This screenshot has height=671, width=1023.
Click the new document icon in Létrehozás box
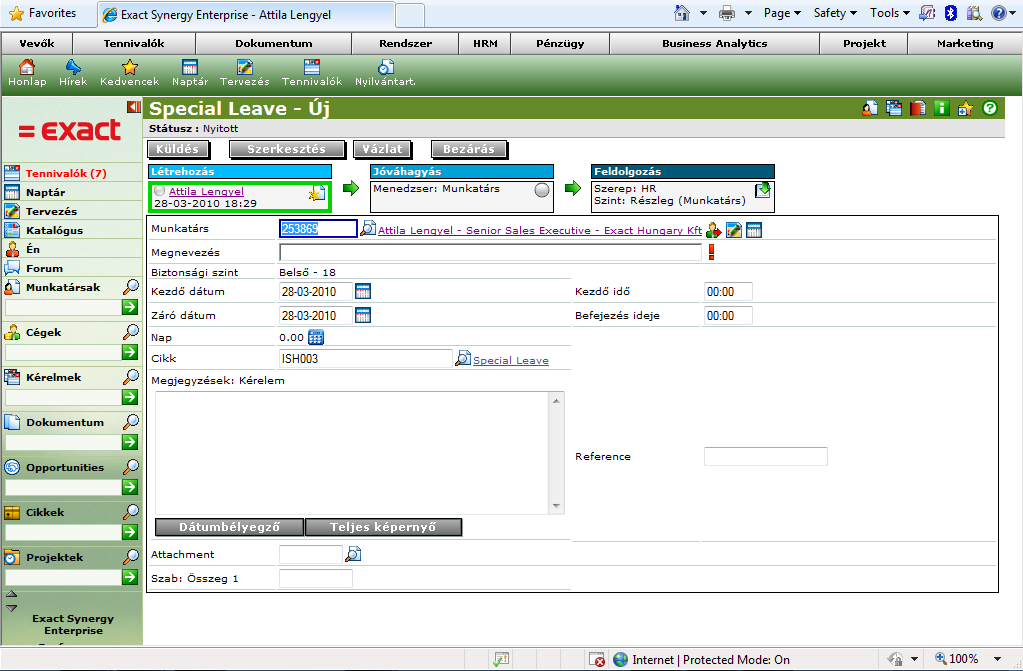click(318, 193)
